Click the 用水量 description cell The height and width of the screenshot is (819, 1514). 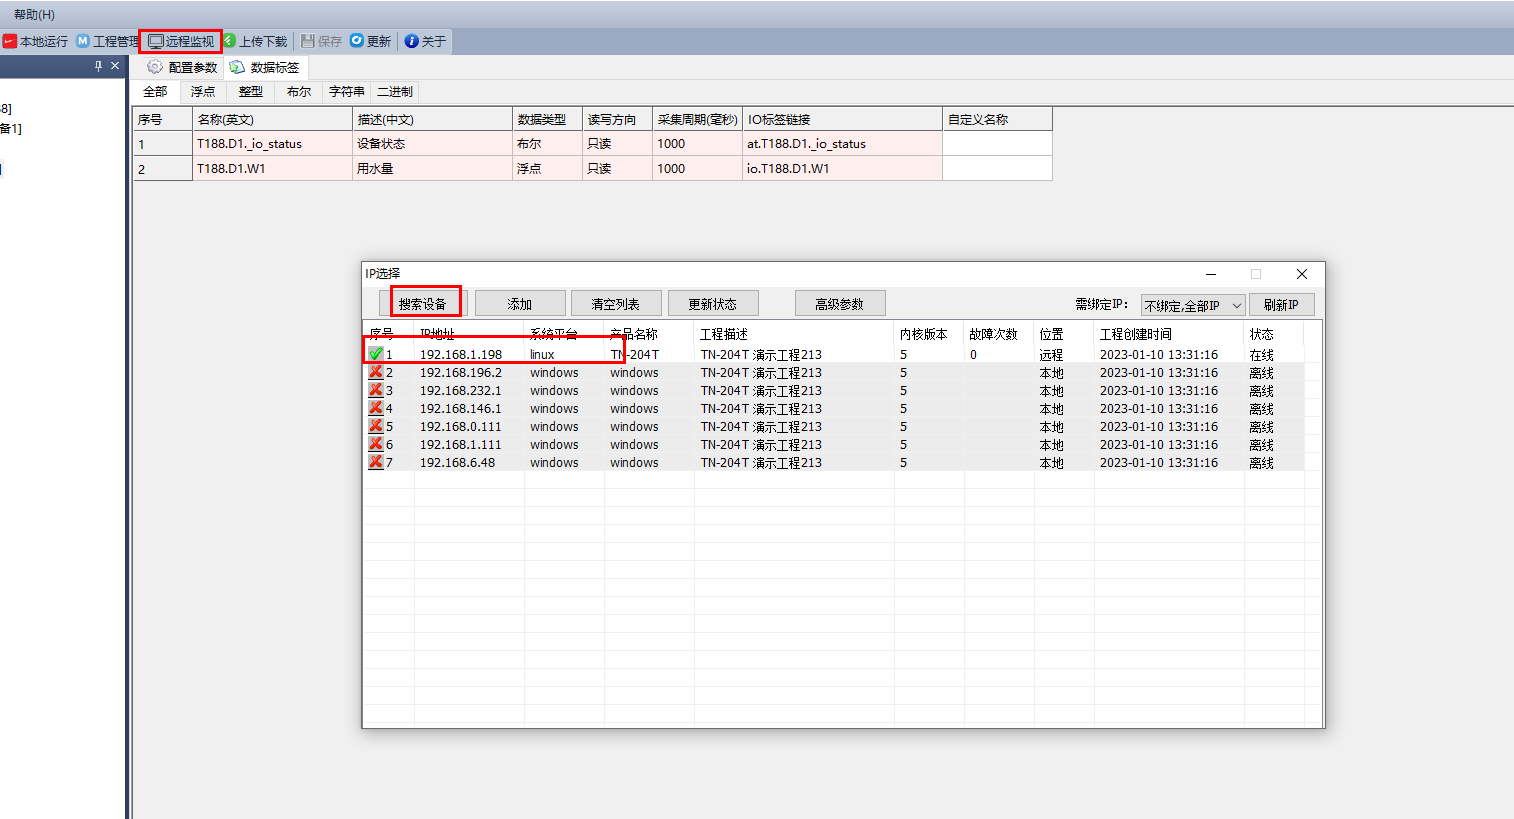pyautogui.click(x=432, y=168)
